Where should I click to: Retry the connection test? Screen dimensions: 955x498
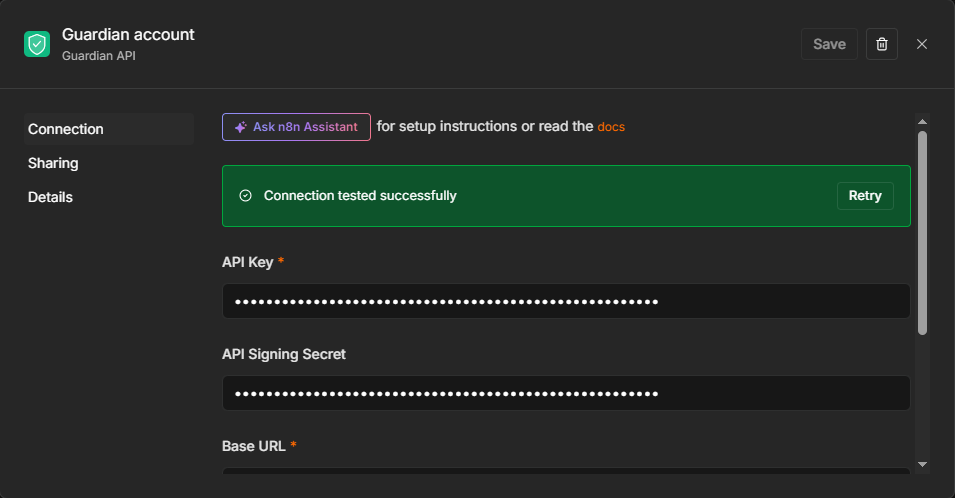[865, 195]
